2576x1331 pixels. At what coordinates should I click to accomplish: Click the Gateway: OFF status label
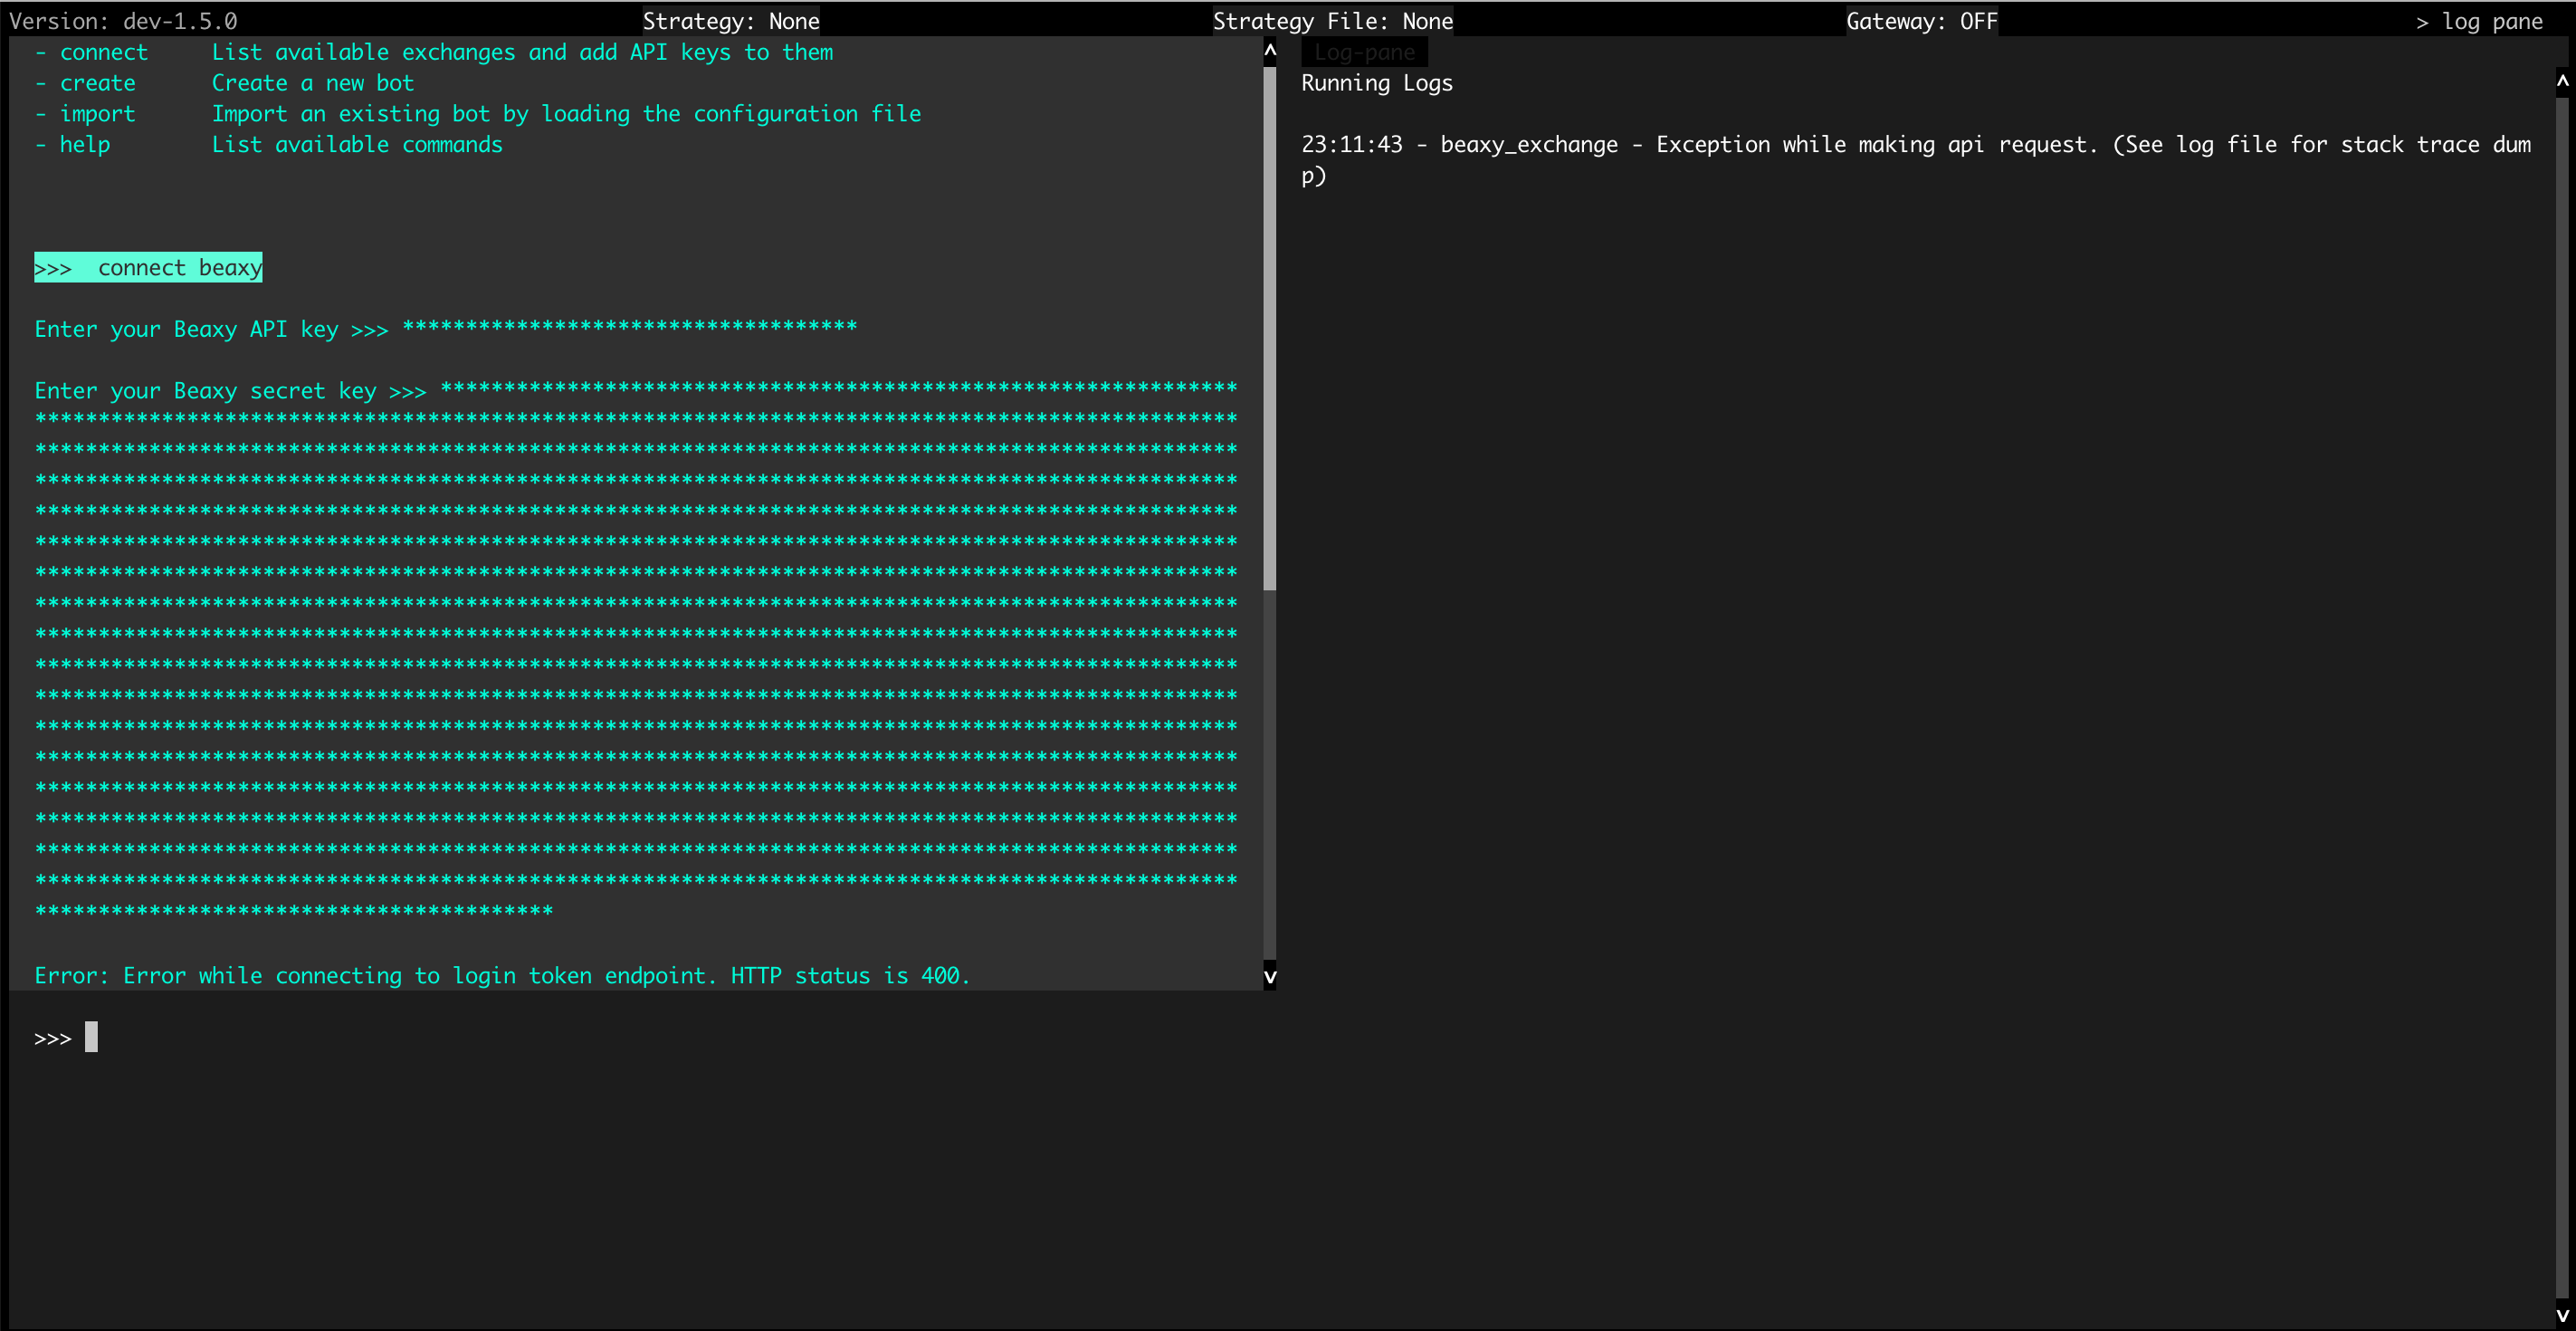1922,21
